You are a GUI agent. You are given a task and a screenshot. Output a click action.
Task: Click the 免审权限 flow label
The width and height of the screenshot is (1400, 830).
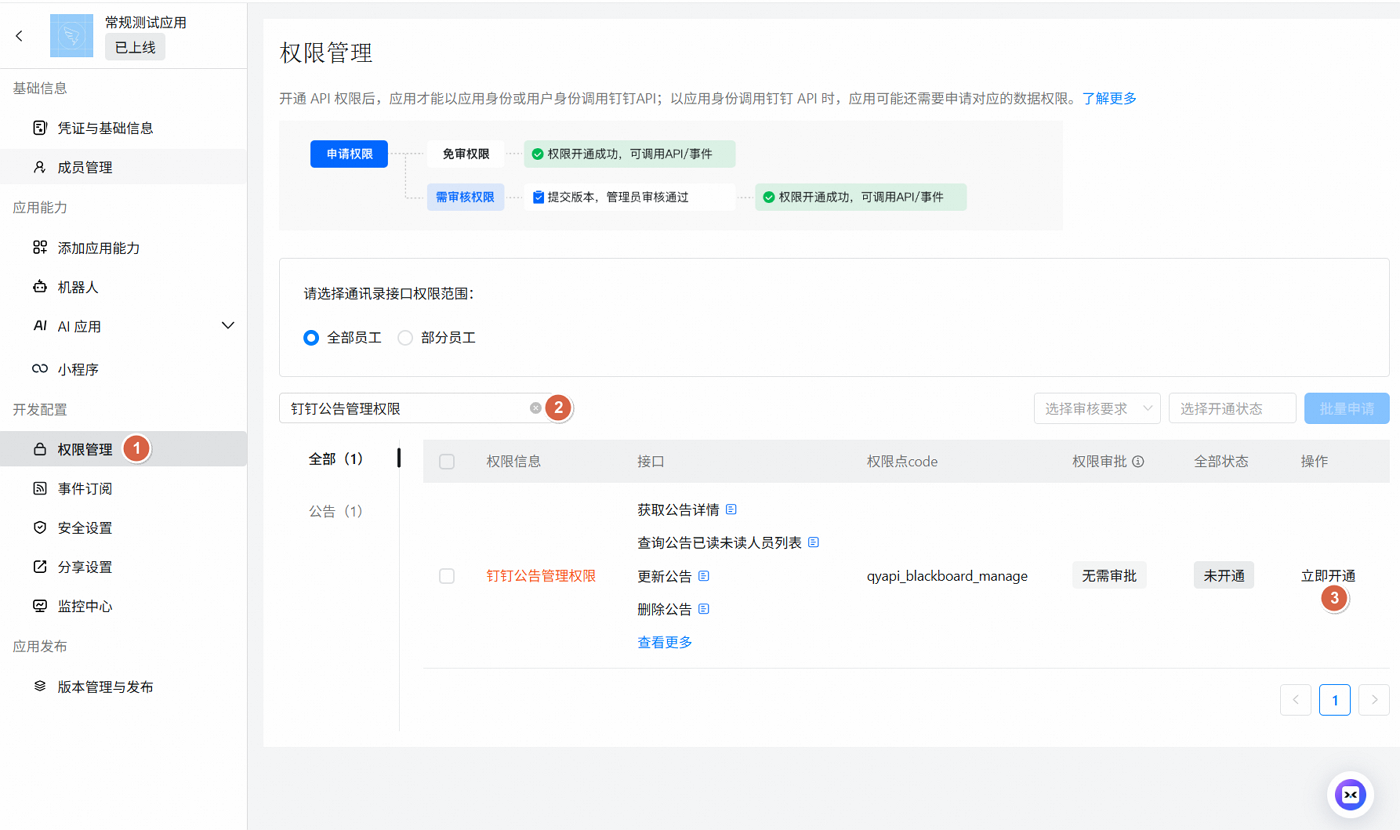pyautogui.click(x=466, y=154)
